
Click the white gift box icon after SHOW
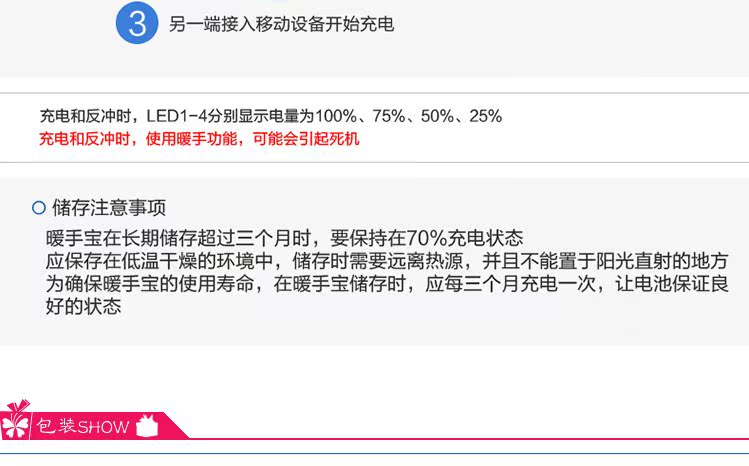click(x=149, y=424)
